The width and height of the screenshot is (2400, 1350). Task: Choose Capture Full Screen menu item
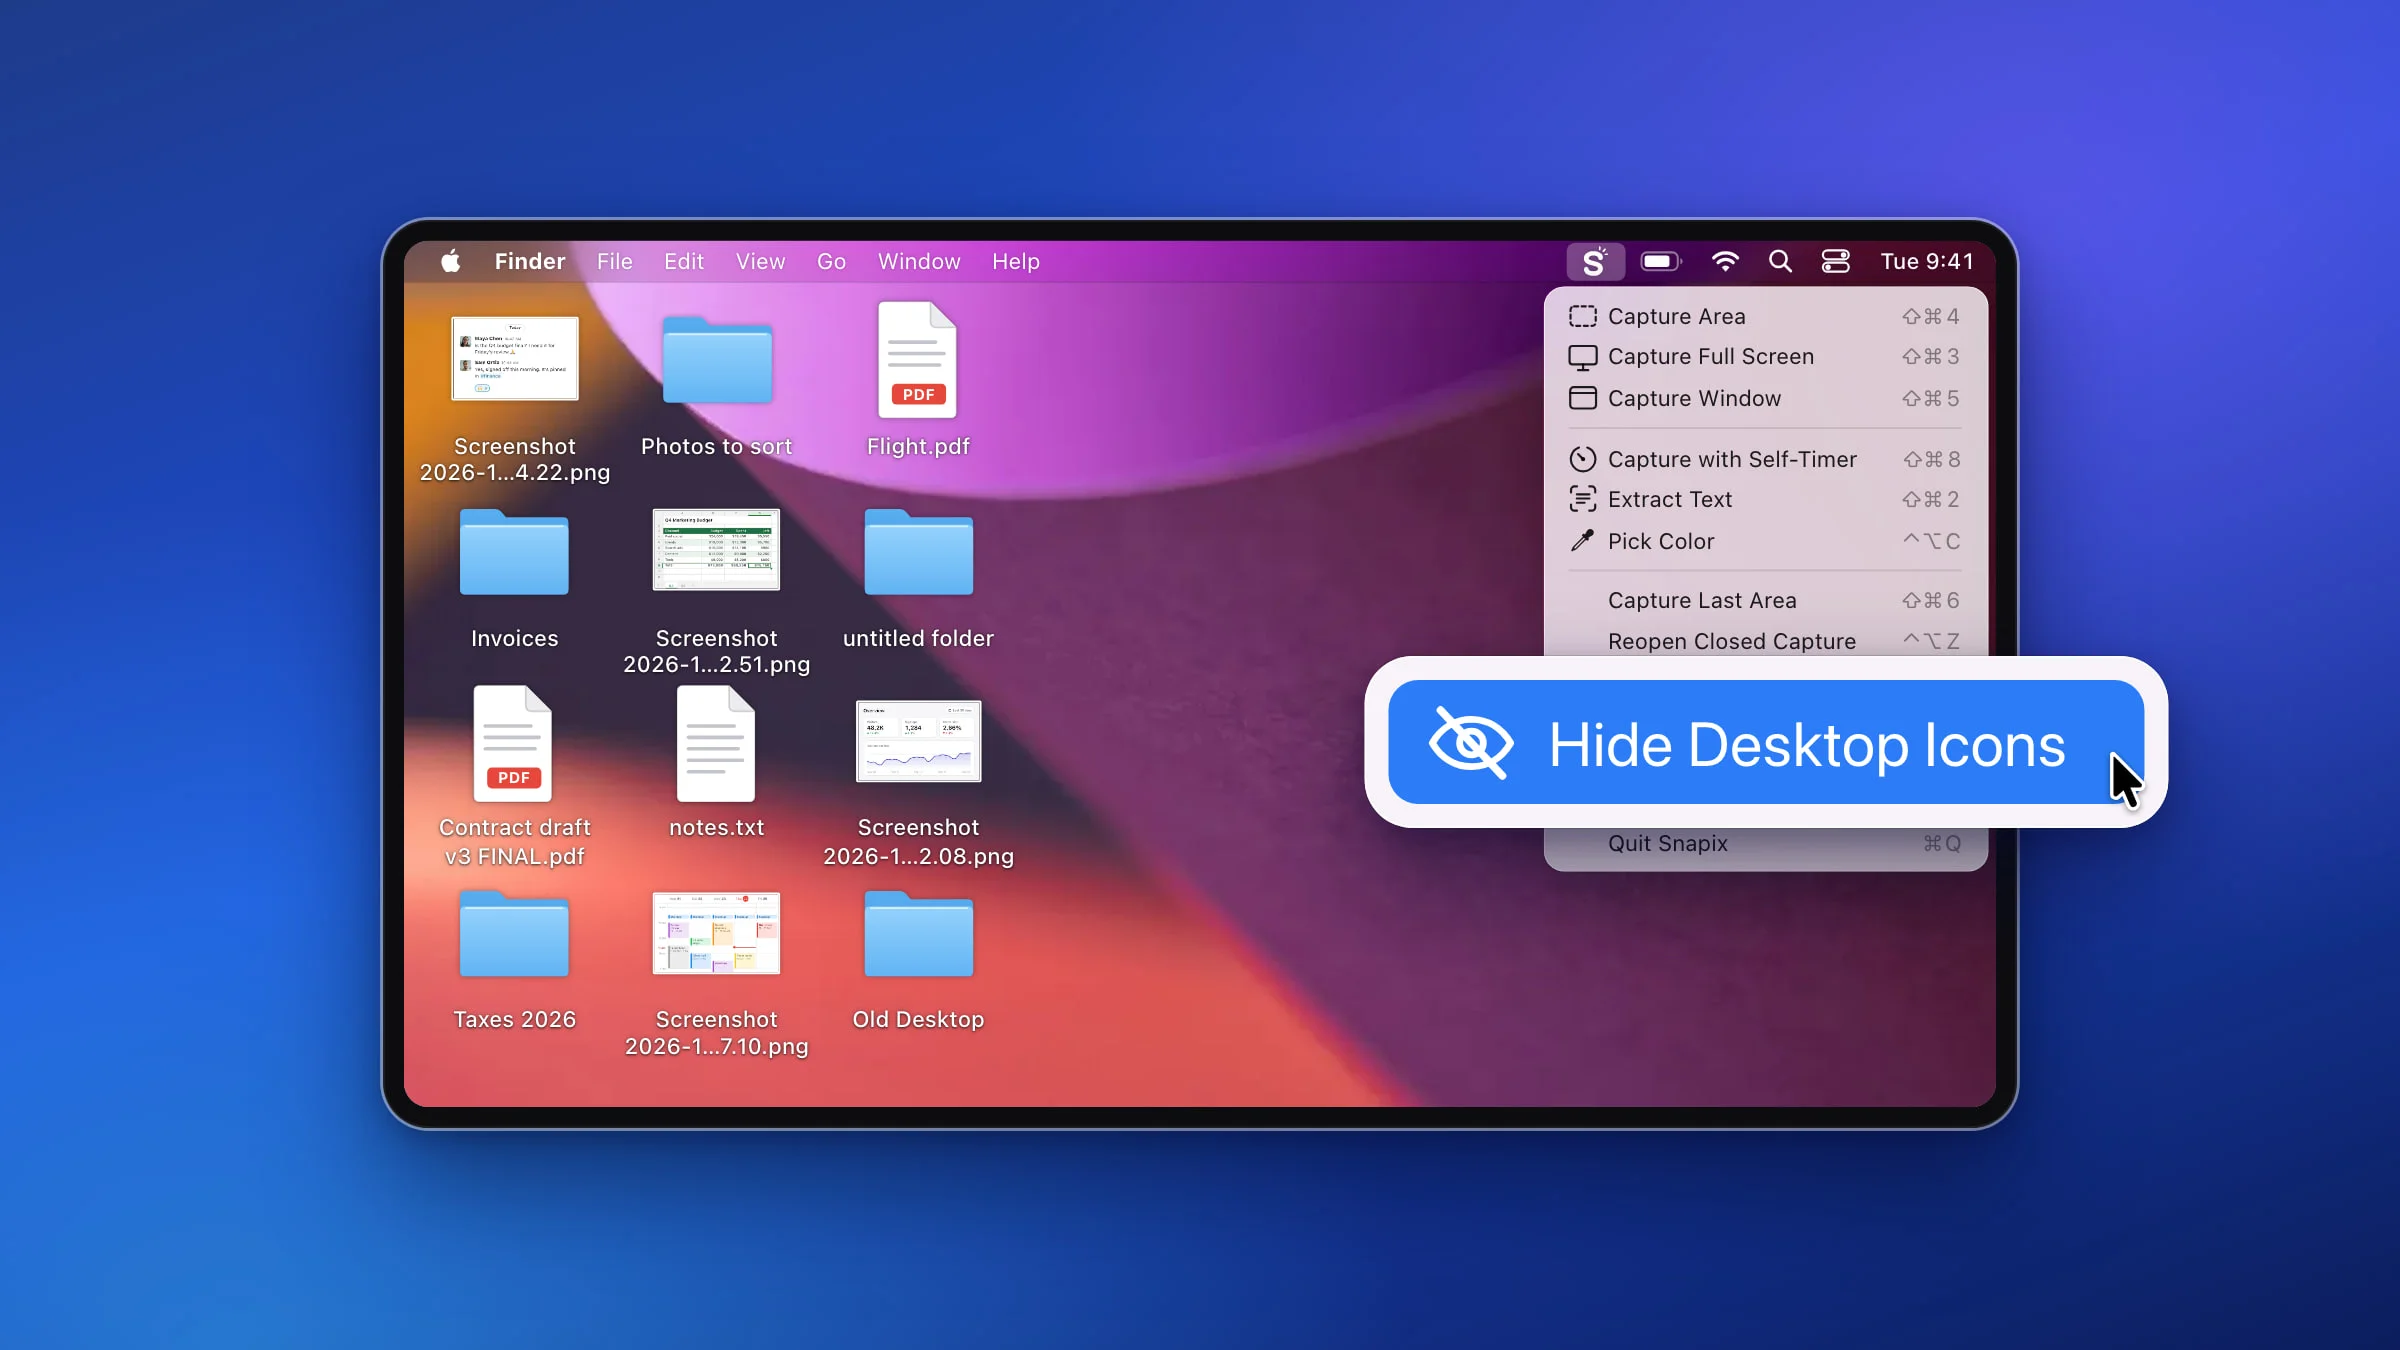[1765, 357]
